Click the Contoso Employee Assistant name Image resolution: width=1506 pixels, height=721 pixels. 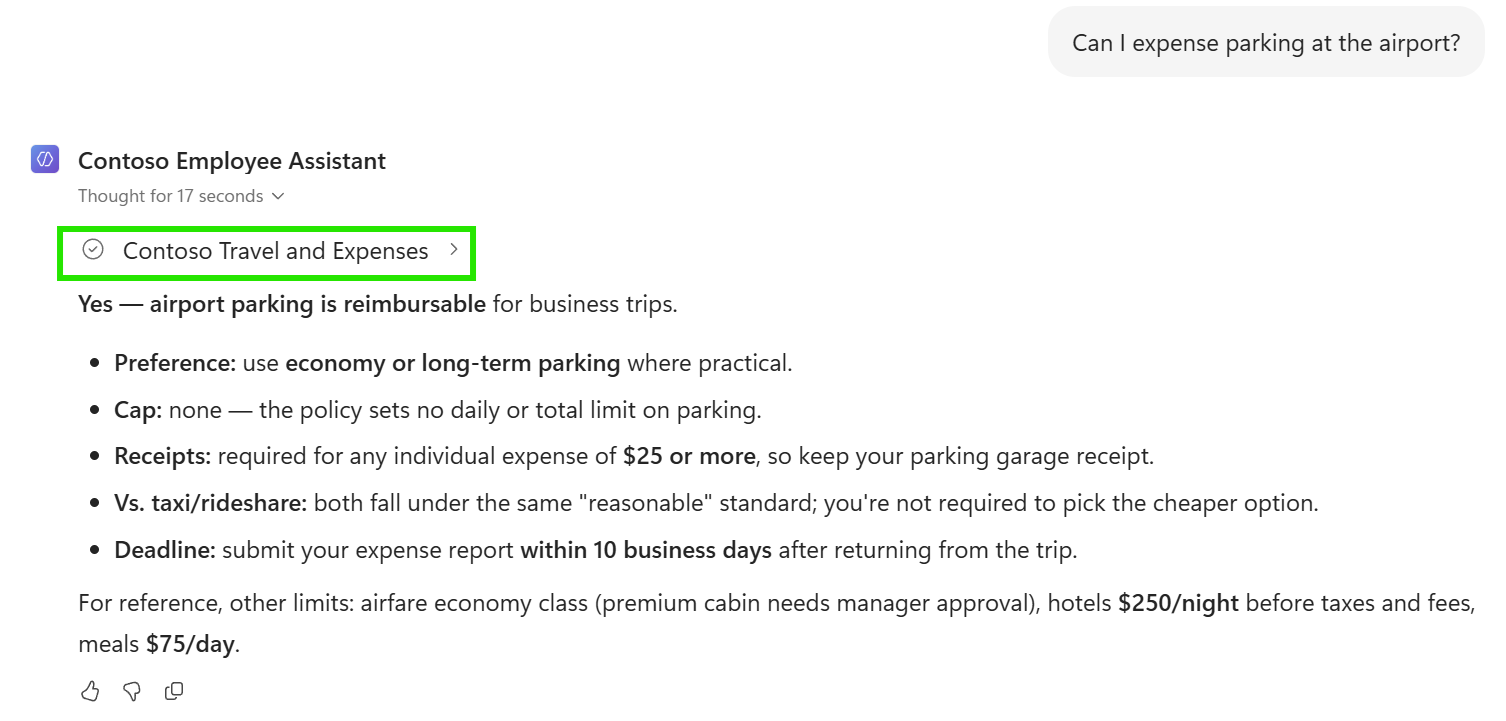click(x=232, y=161)
